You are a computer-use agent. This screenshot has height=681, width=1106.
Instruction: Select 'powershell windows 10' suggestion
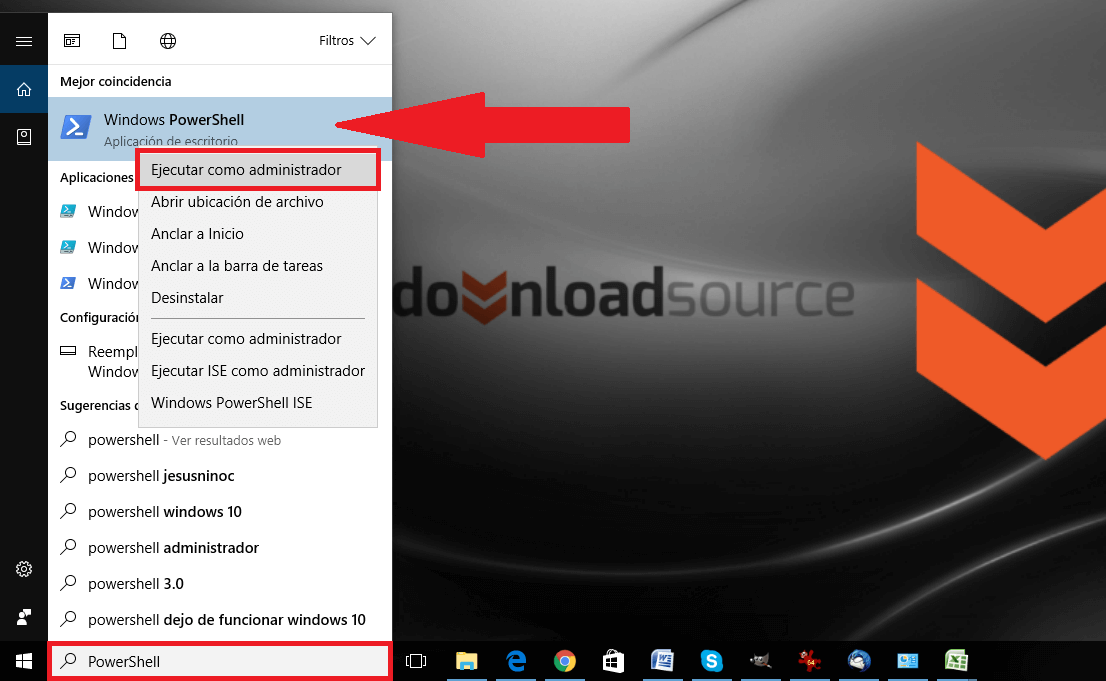pos(220,512)
